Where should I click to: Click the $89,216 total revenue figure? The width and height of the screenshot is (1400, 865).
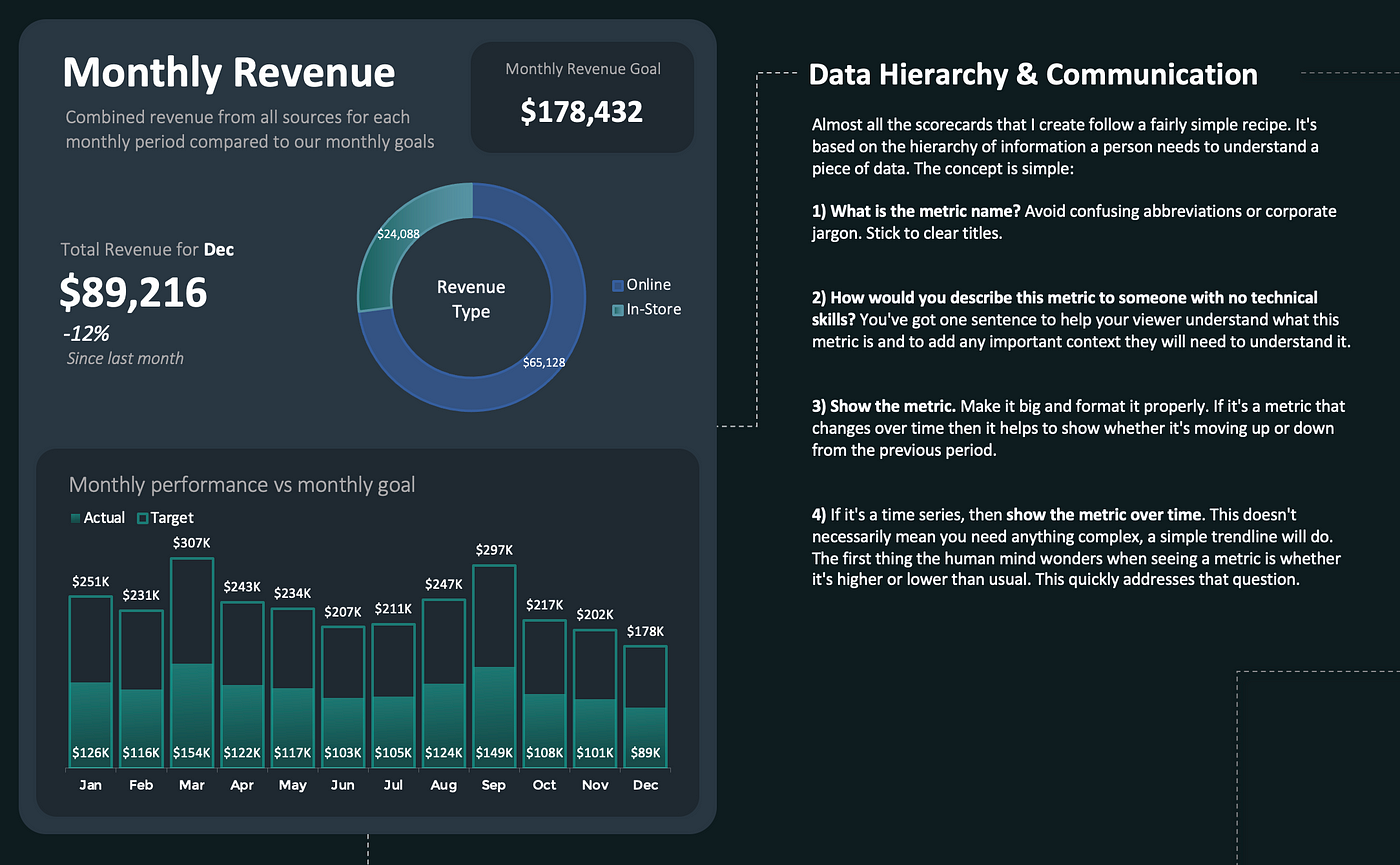133,292
